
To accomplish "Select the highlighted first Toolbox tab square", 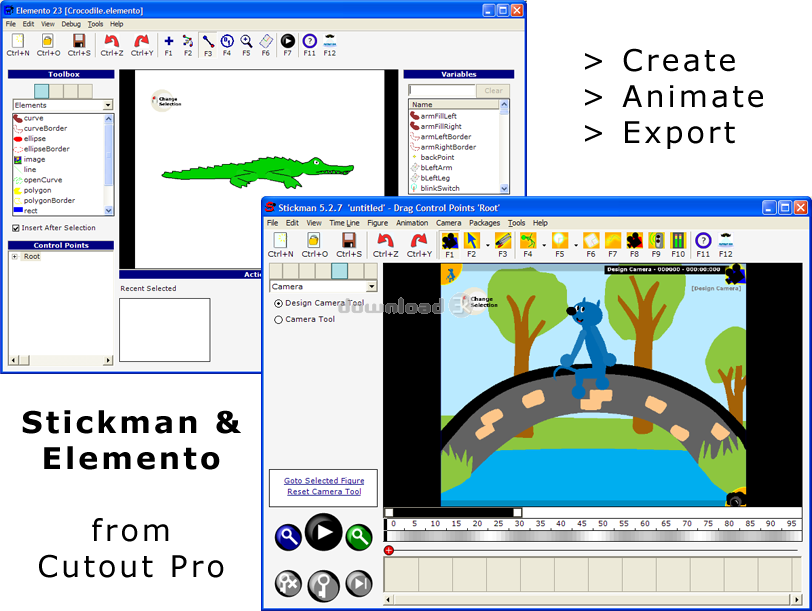I will click(x=41, y=91).
